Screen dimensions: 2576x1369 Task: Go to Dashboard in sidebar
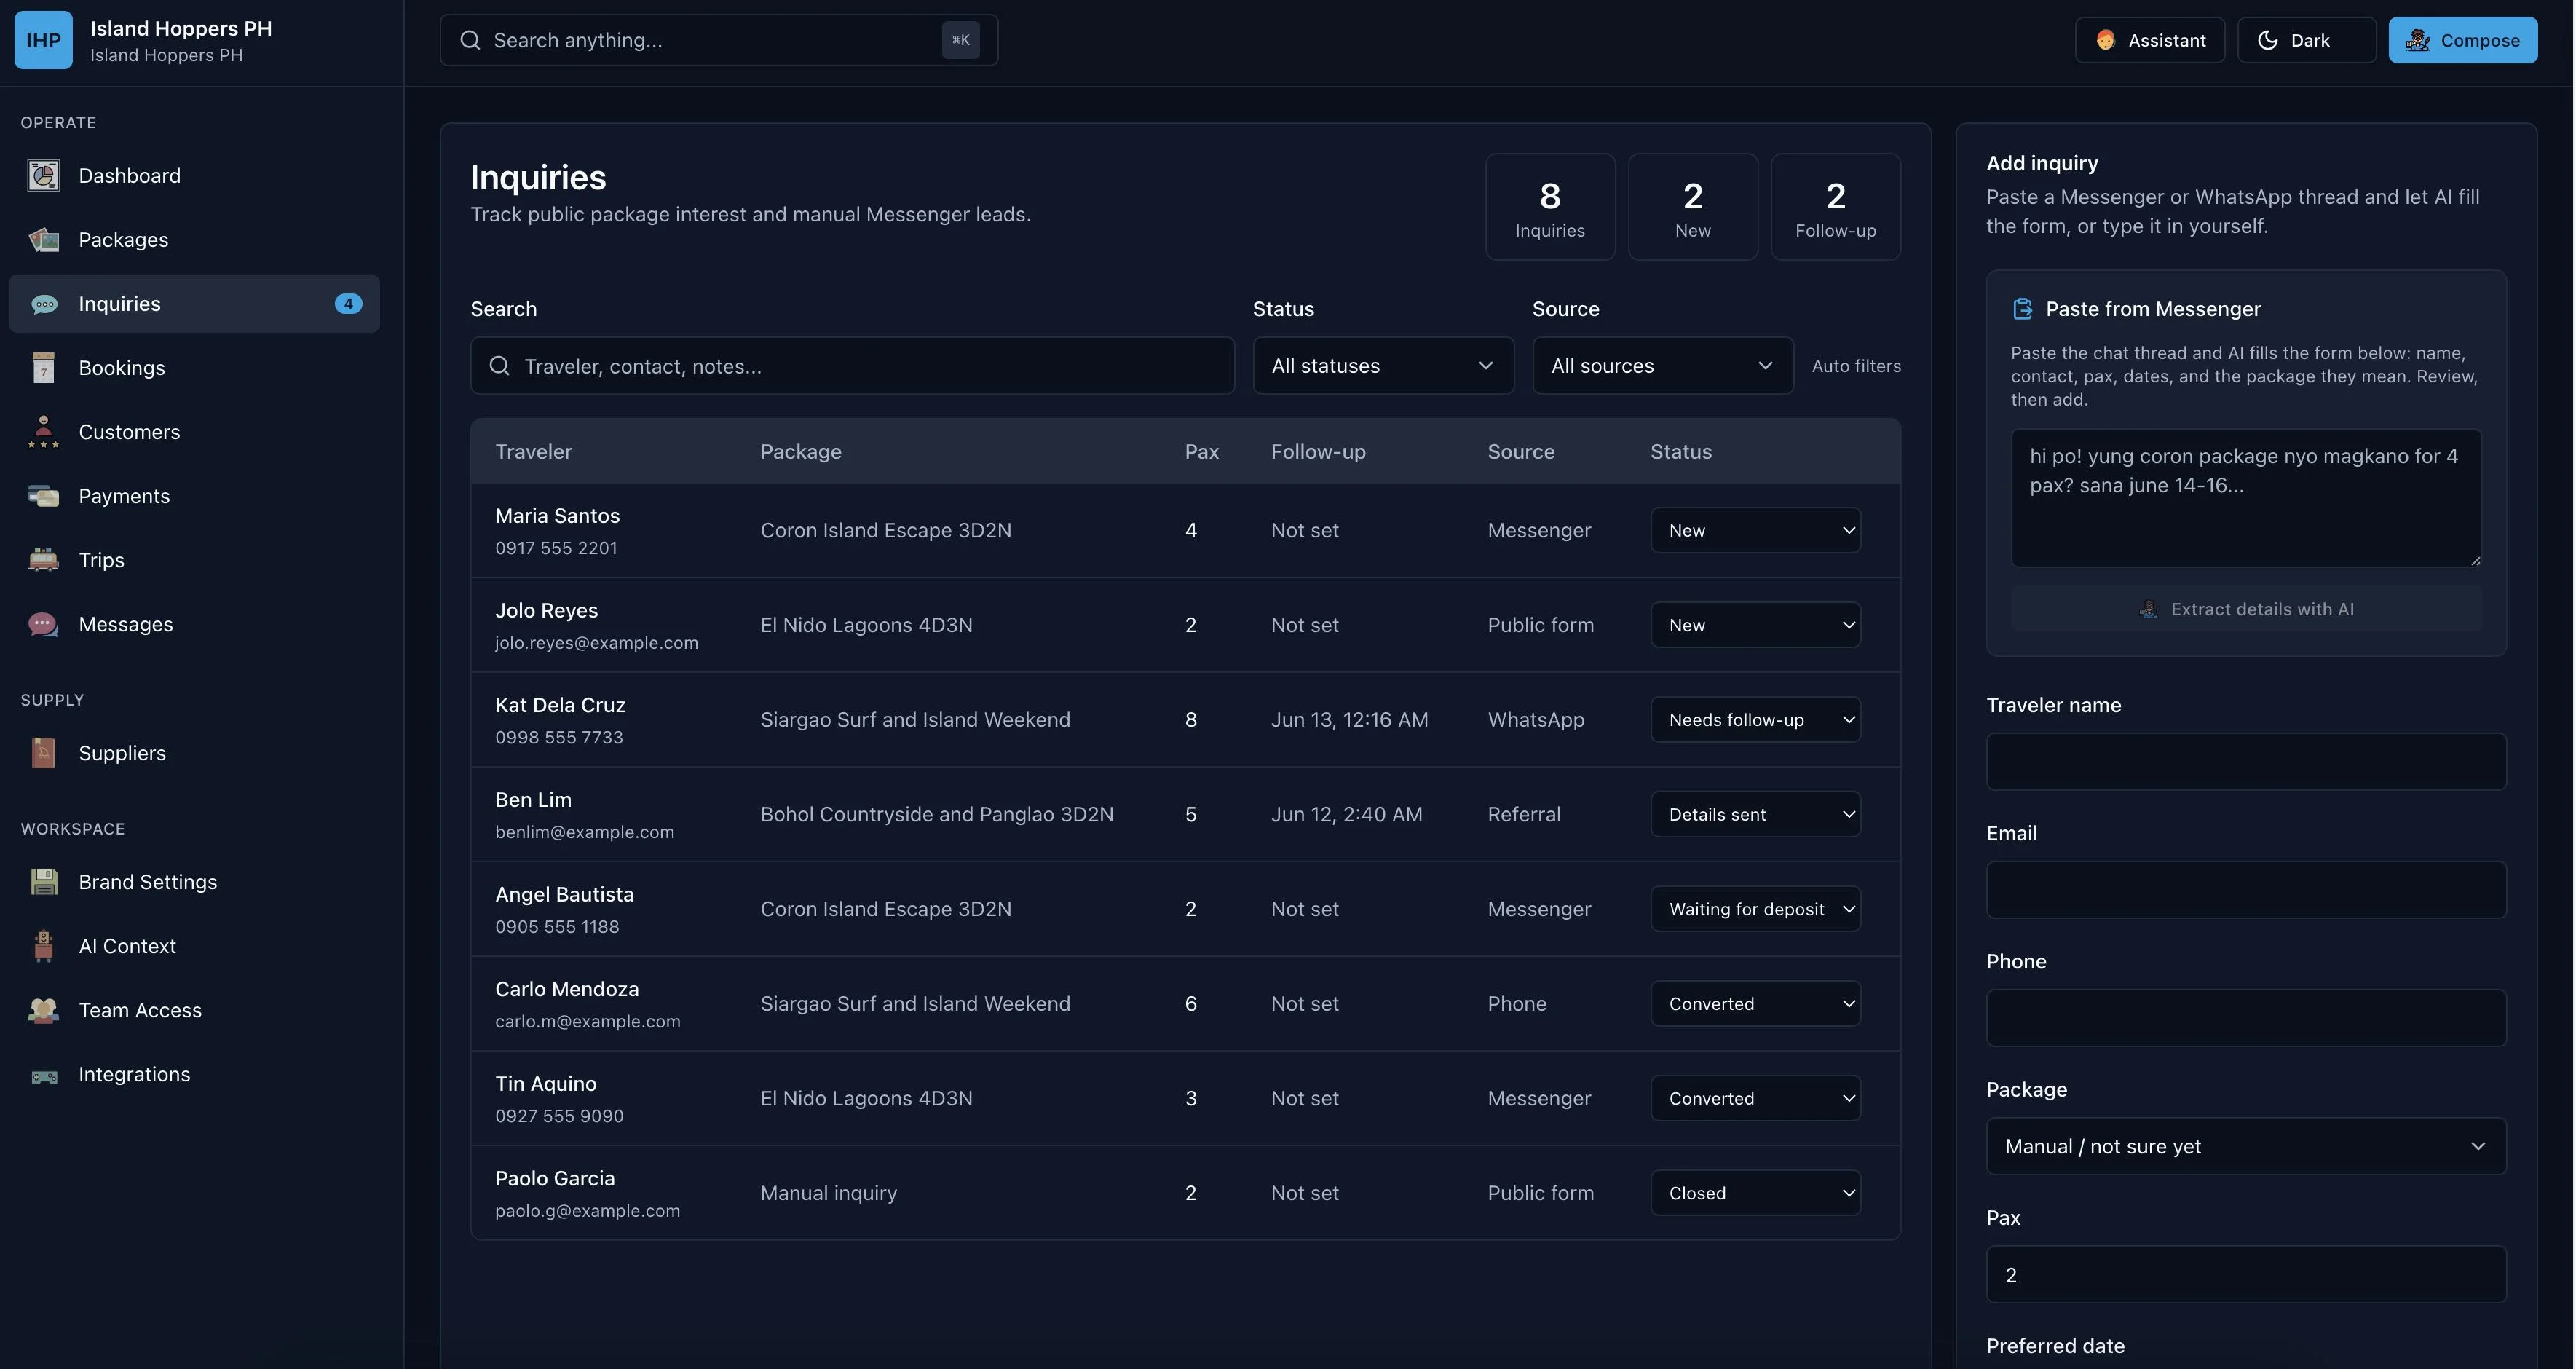coord(194,176)
